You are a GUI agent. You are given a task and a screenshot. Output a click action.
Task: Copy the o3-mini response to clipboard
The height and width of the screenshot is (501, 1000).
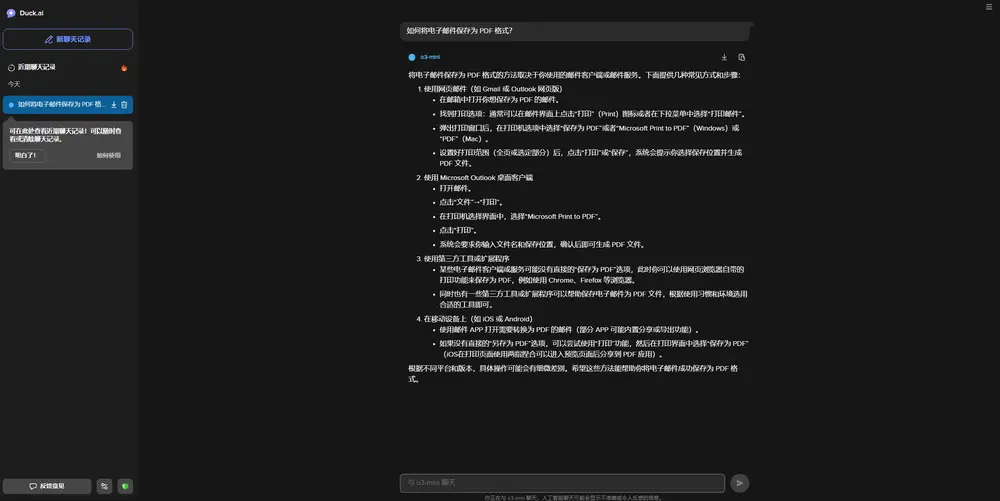(741, 57)
